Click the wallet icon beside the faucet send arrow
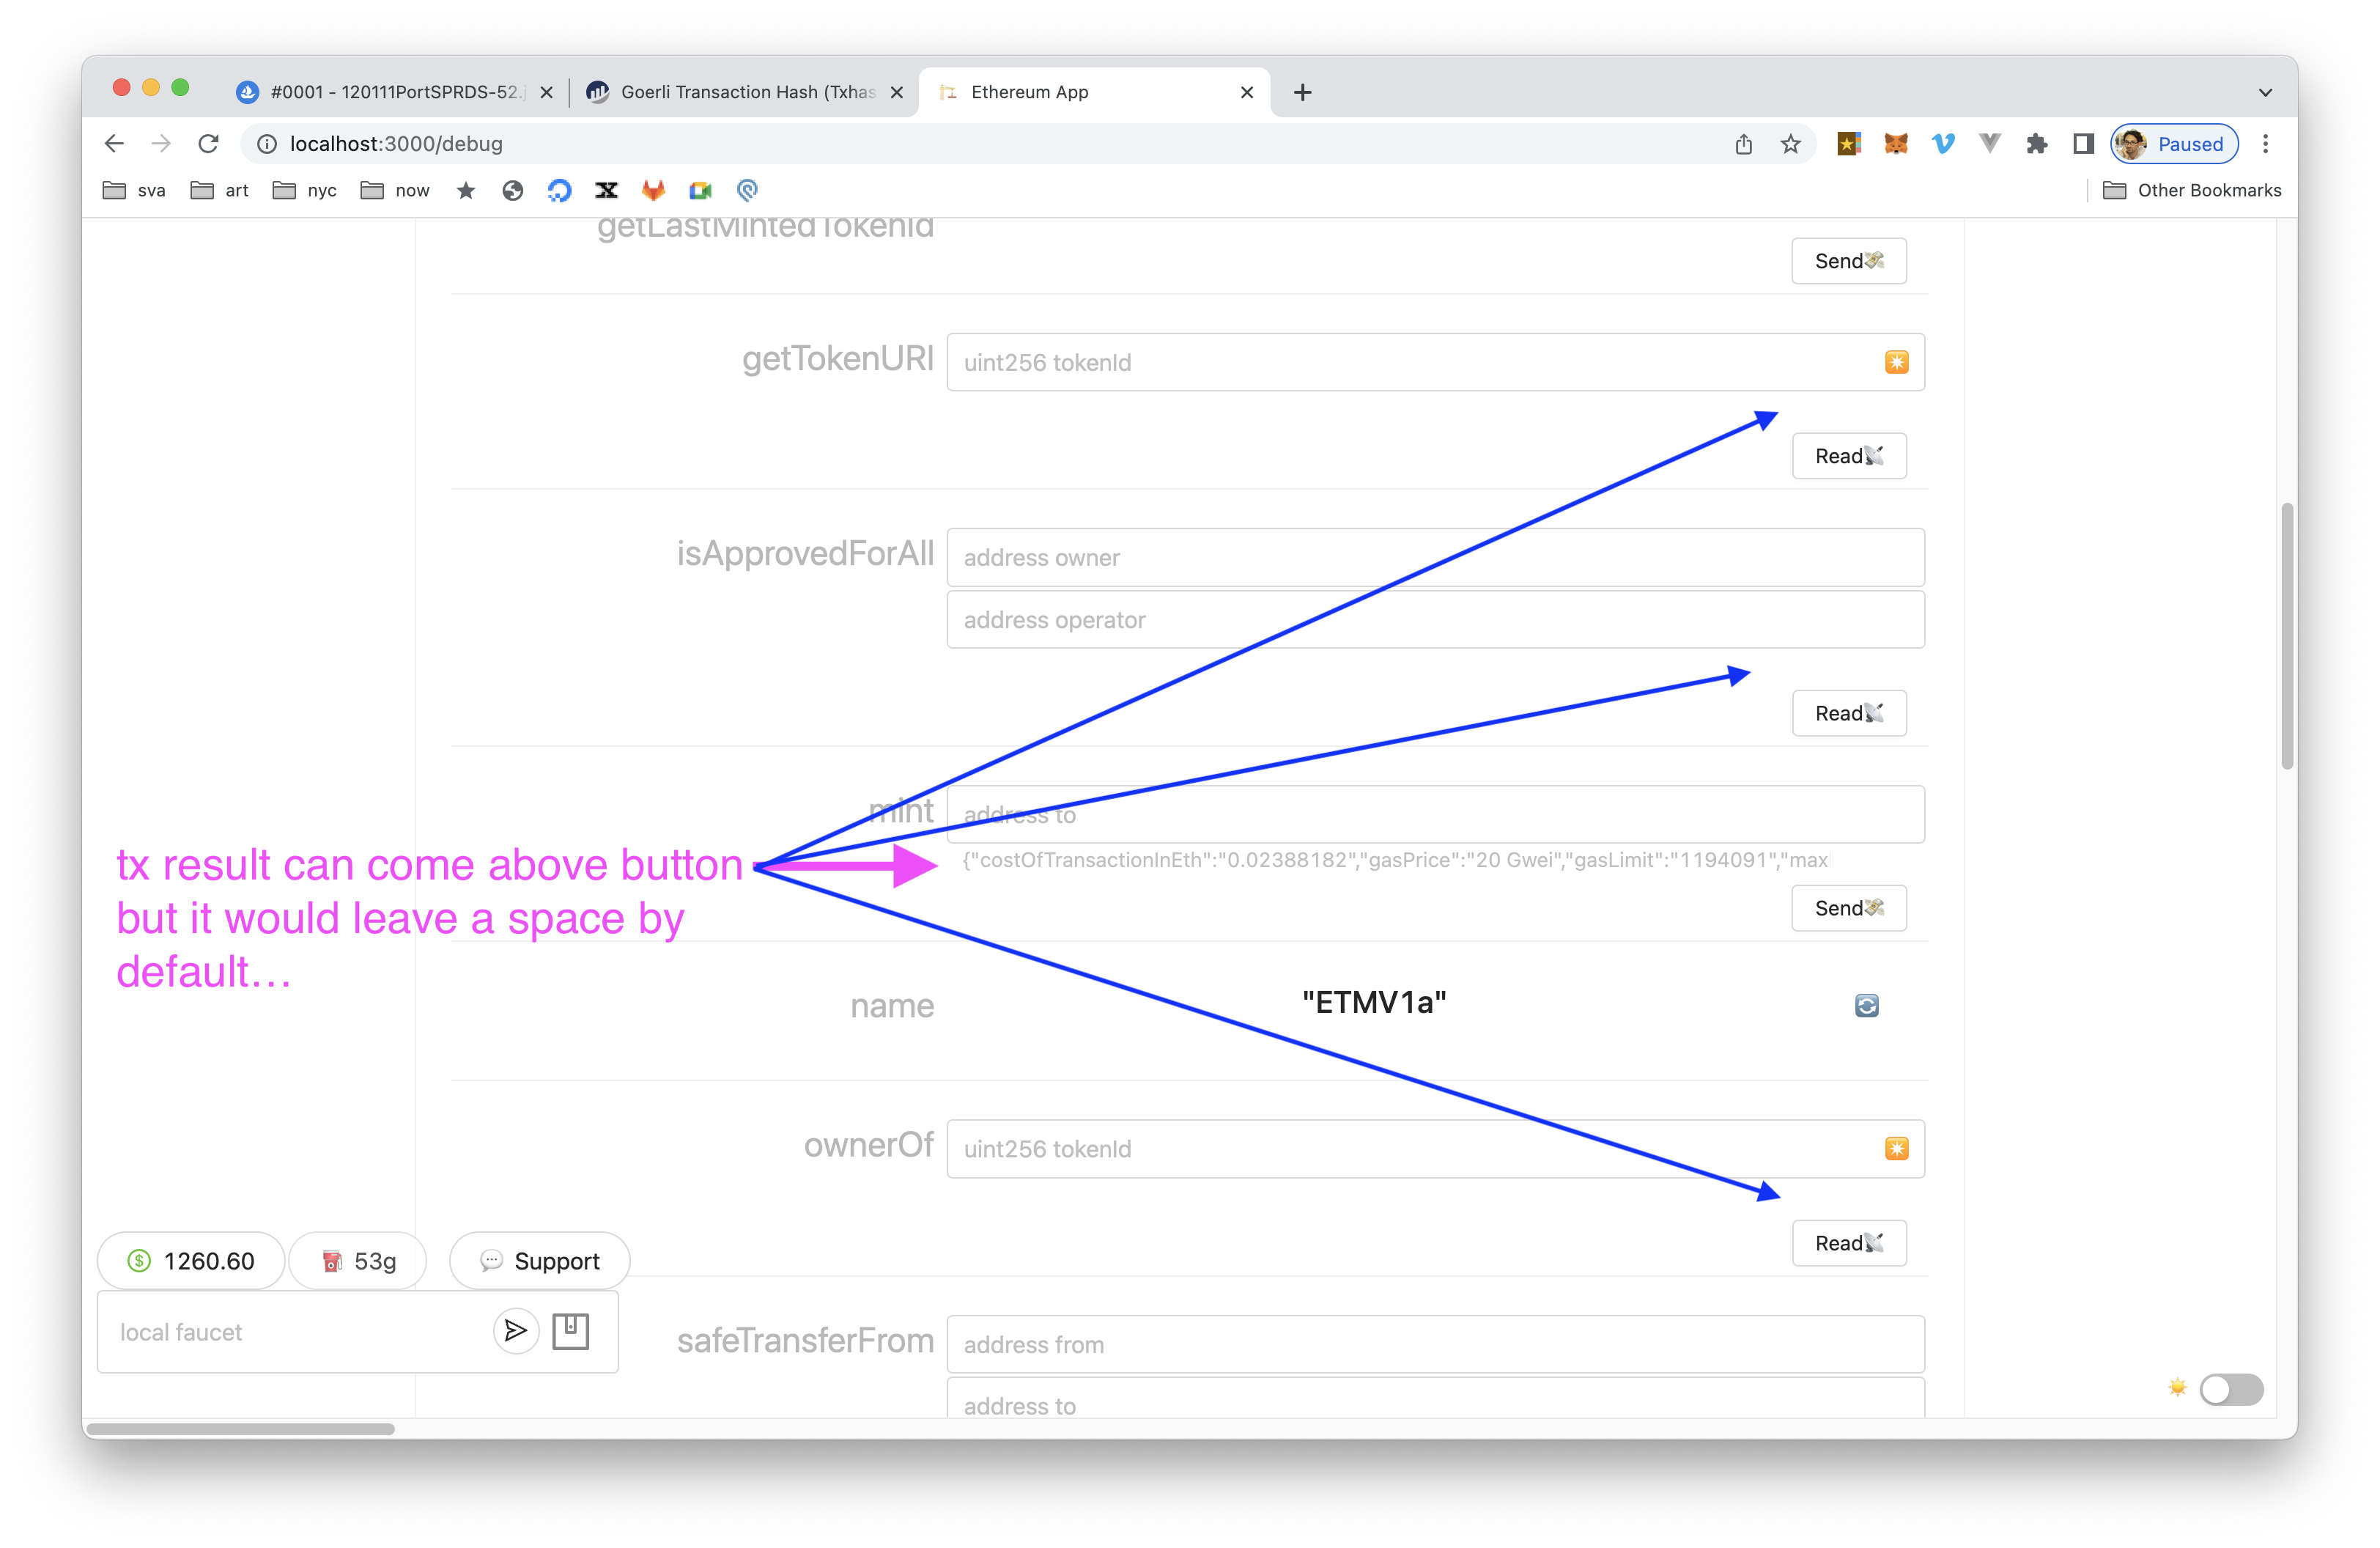2380x1548 pixels. [x=571, y=1331]
